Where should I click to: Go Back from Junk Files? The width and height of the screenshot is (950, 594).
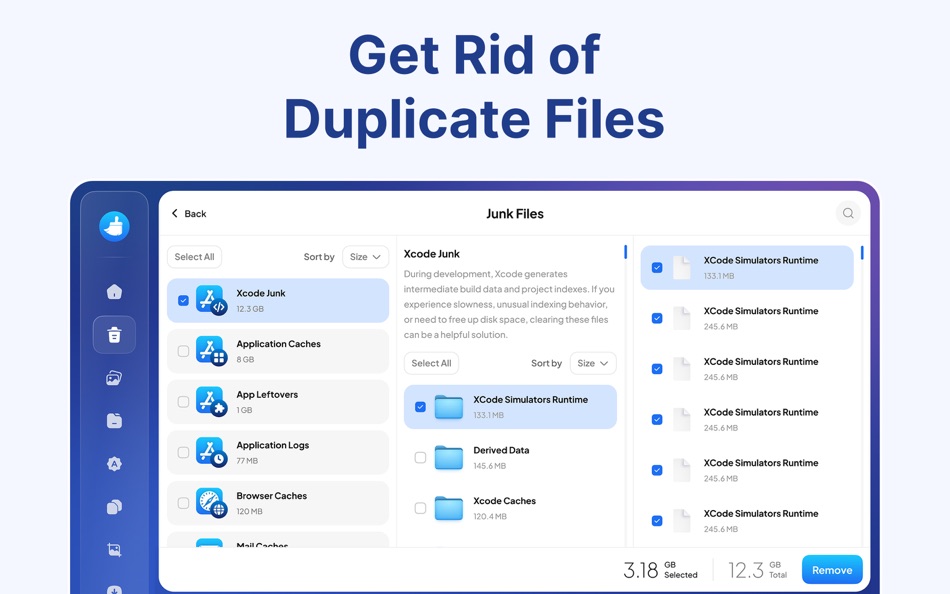(x=188, y=213)
